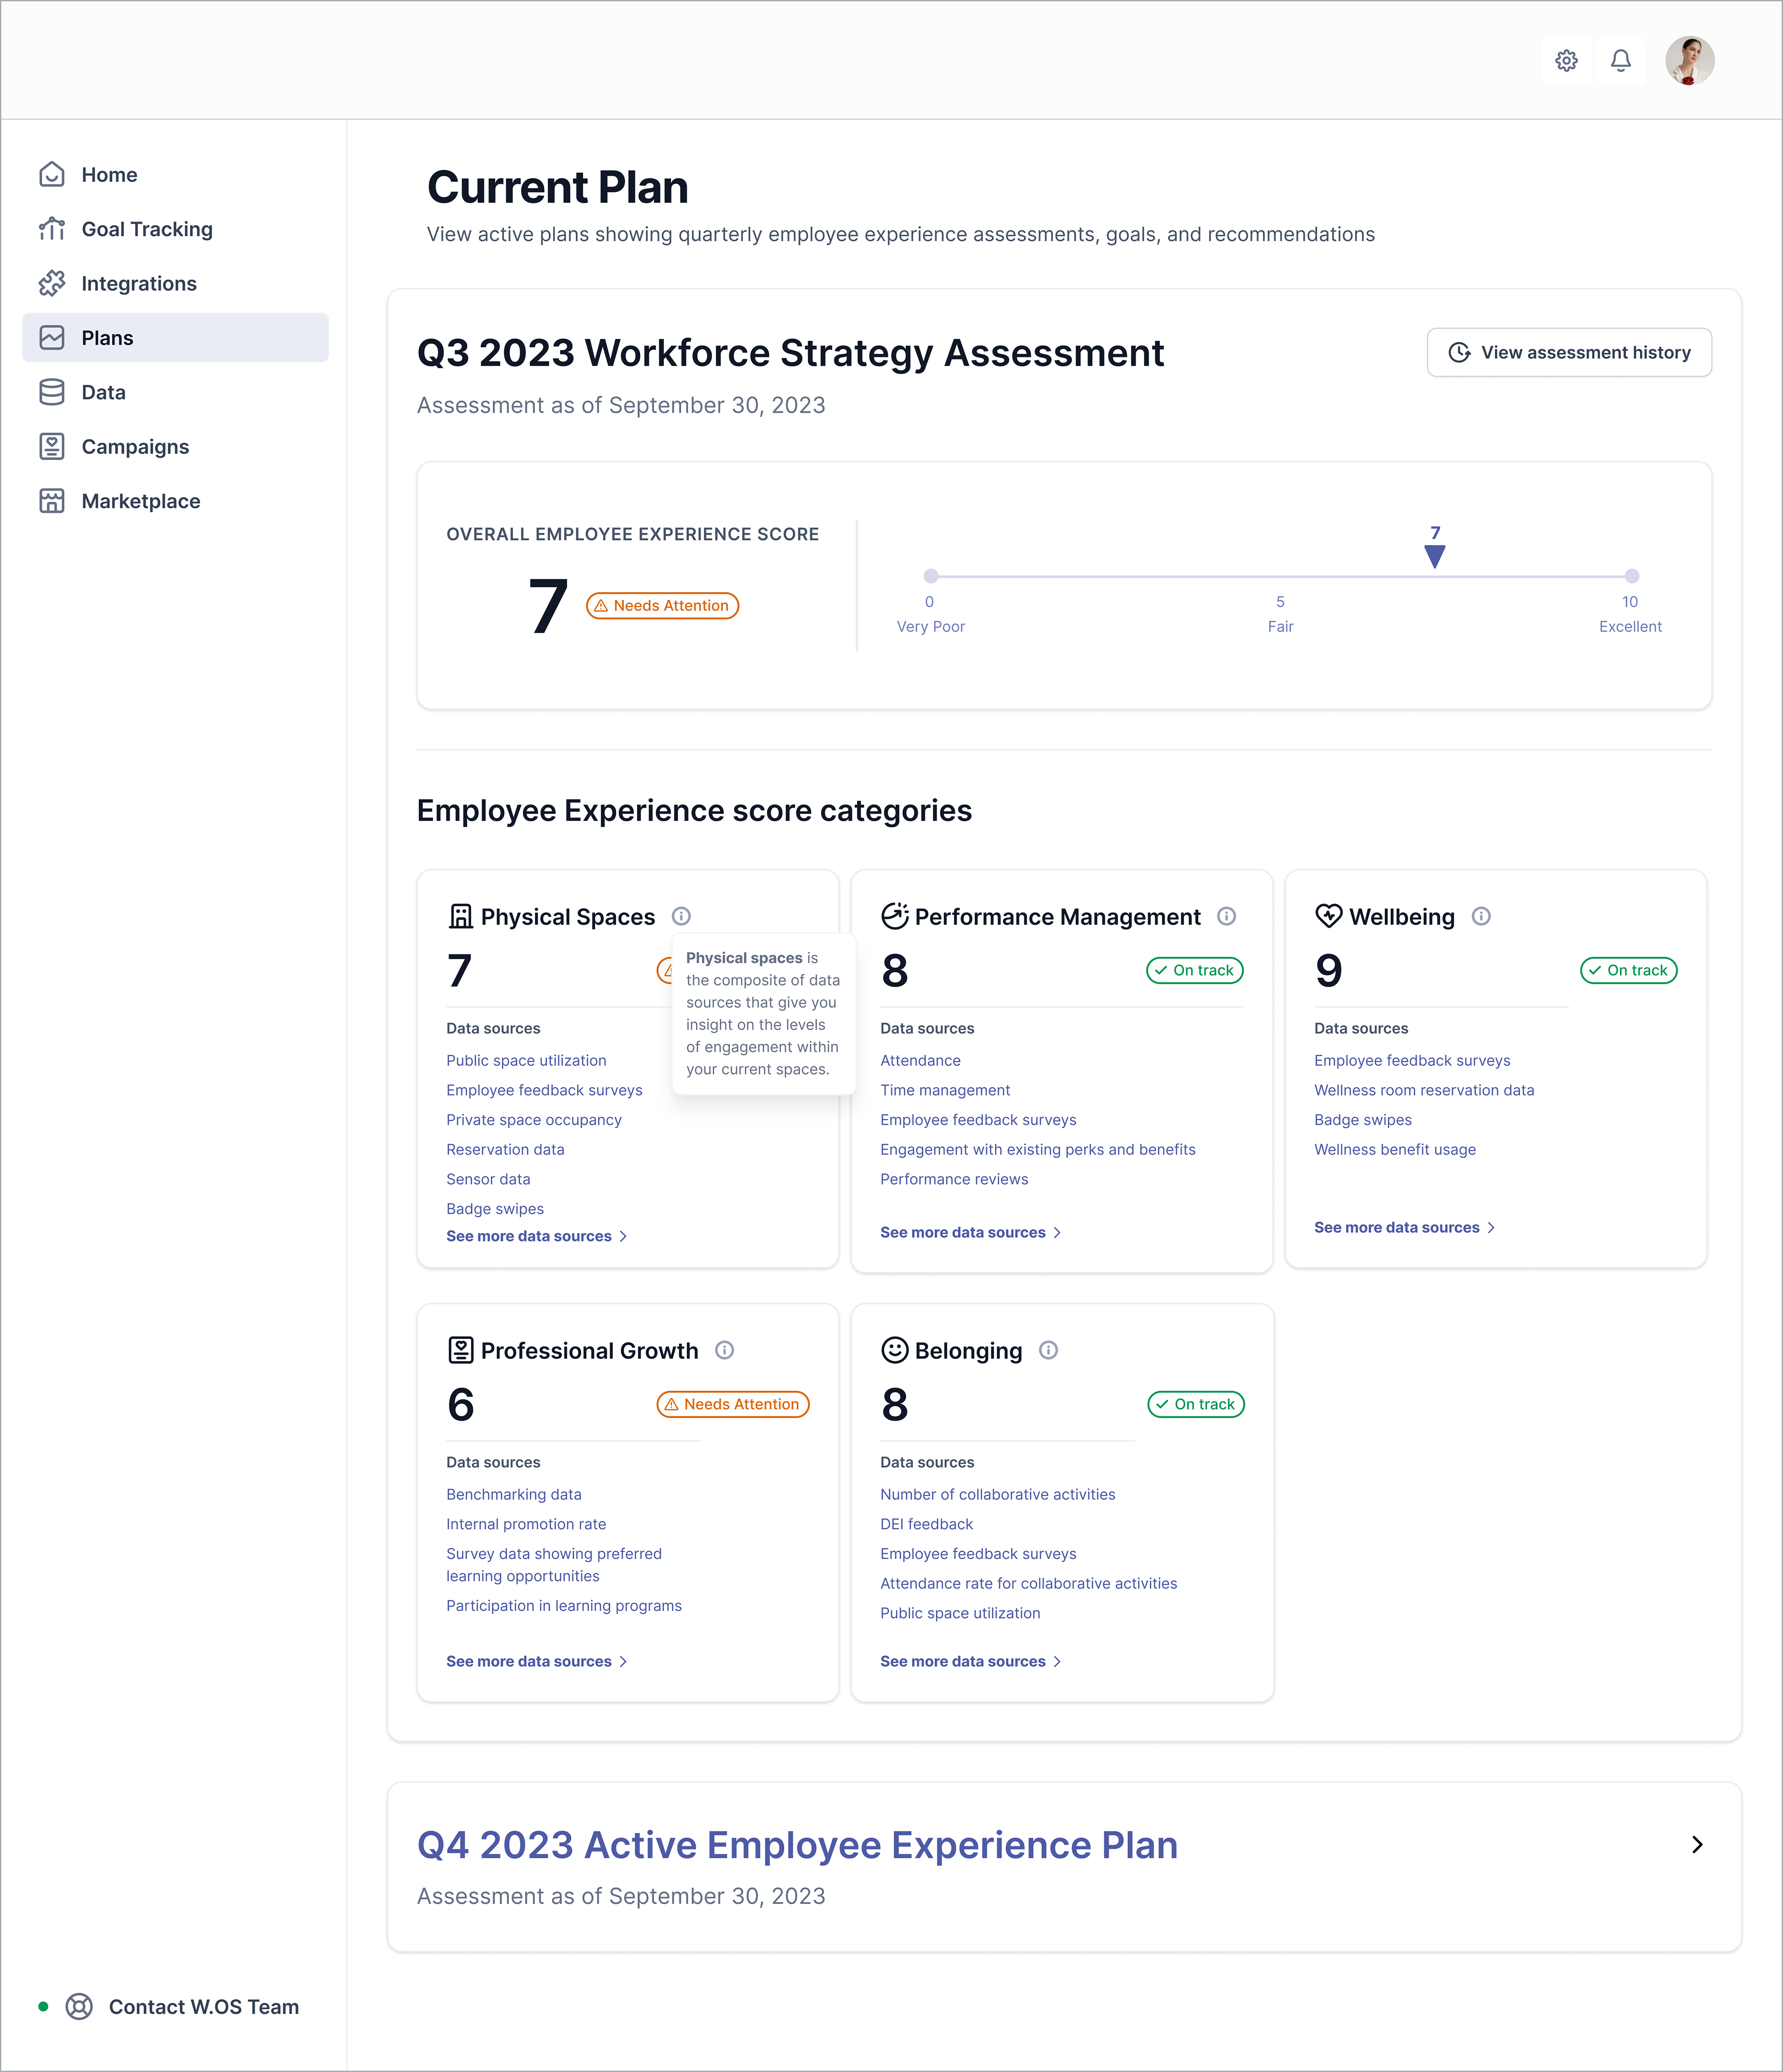The width and height of the screenshot is (1783, 2072).
Task: Open Reservation data link
Action: 505,1150
